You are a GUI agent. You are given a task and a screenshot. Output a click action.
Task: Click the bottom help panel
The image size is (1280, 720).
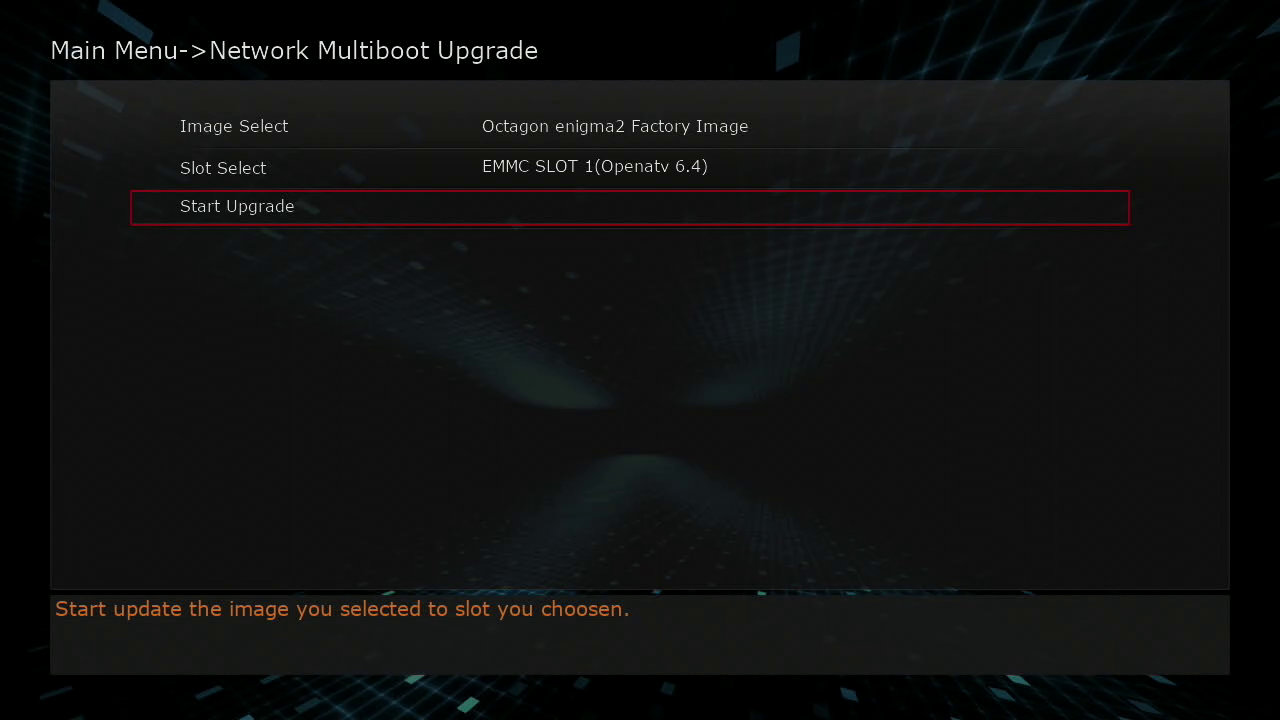[x=640, y=634]
